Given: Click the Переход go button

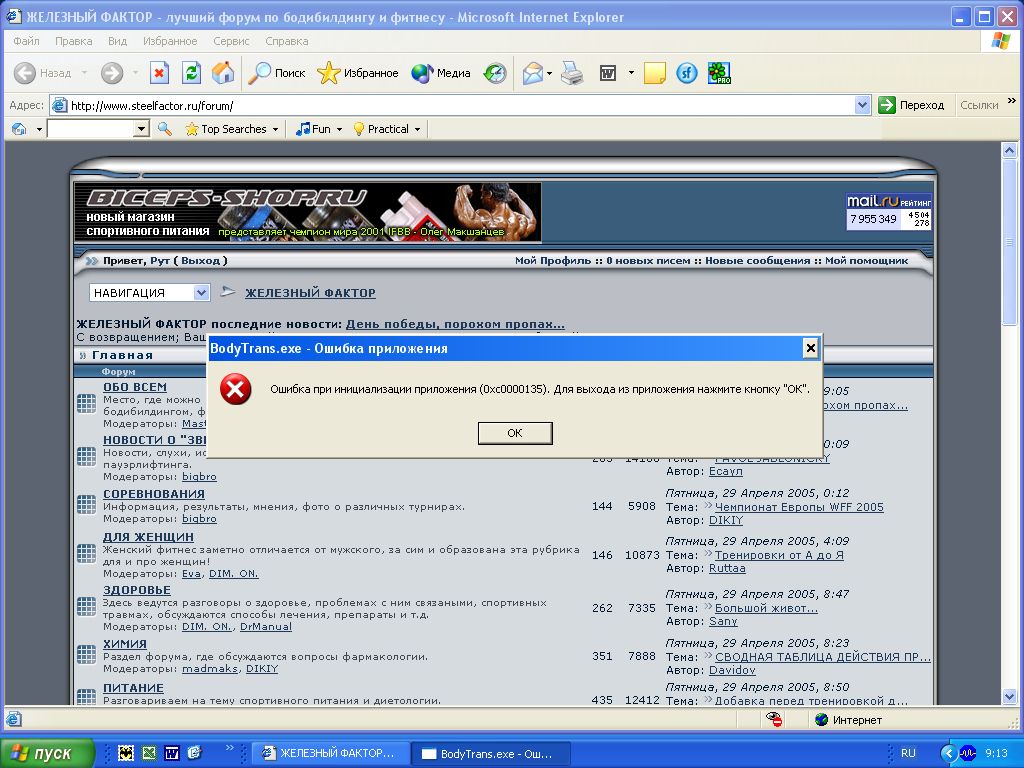Looking at the screenshot, I should (x=911, y=105).
